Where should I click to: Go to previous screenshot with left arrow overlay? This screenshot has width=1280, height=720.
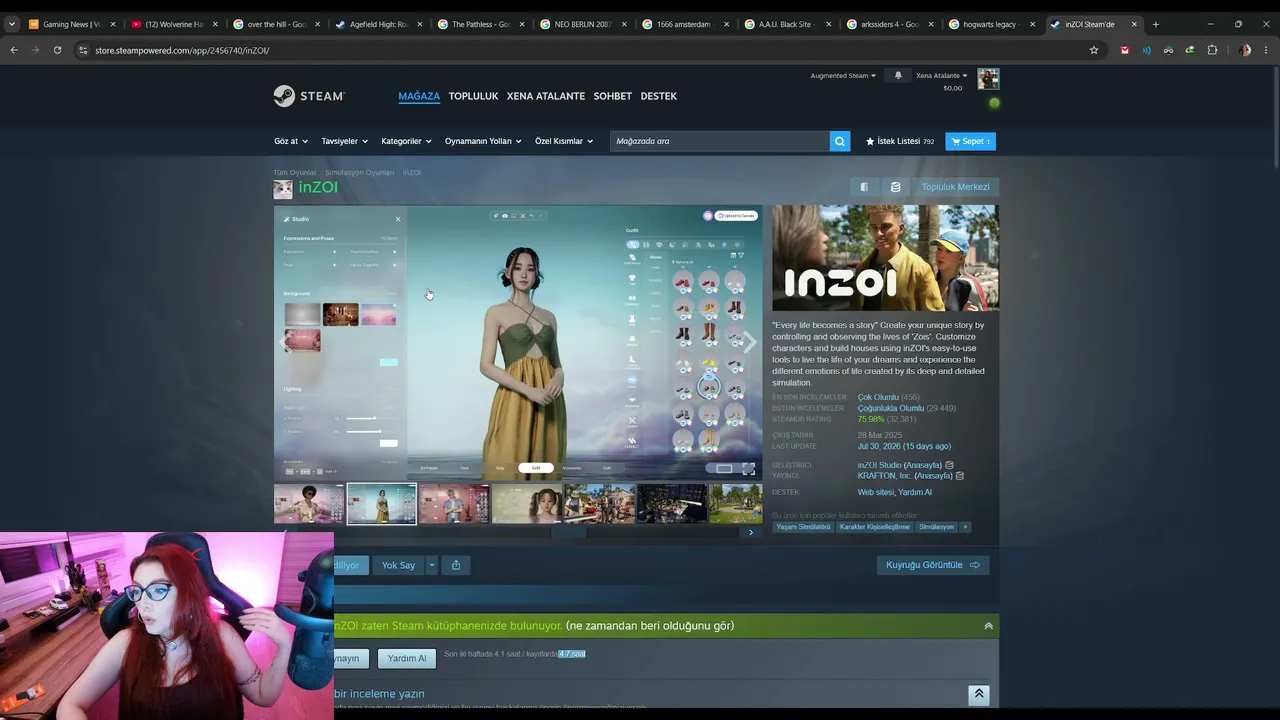(x=285, y=343)
